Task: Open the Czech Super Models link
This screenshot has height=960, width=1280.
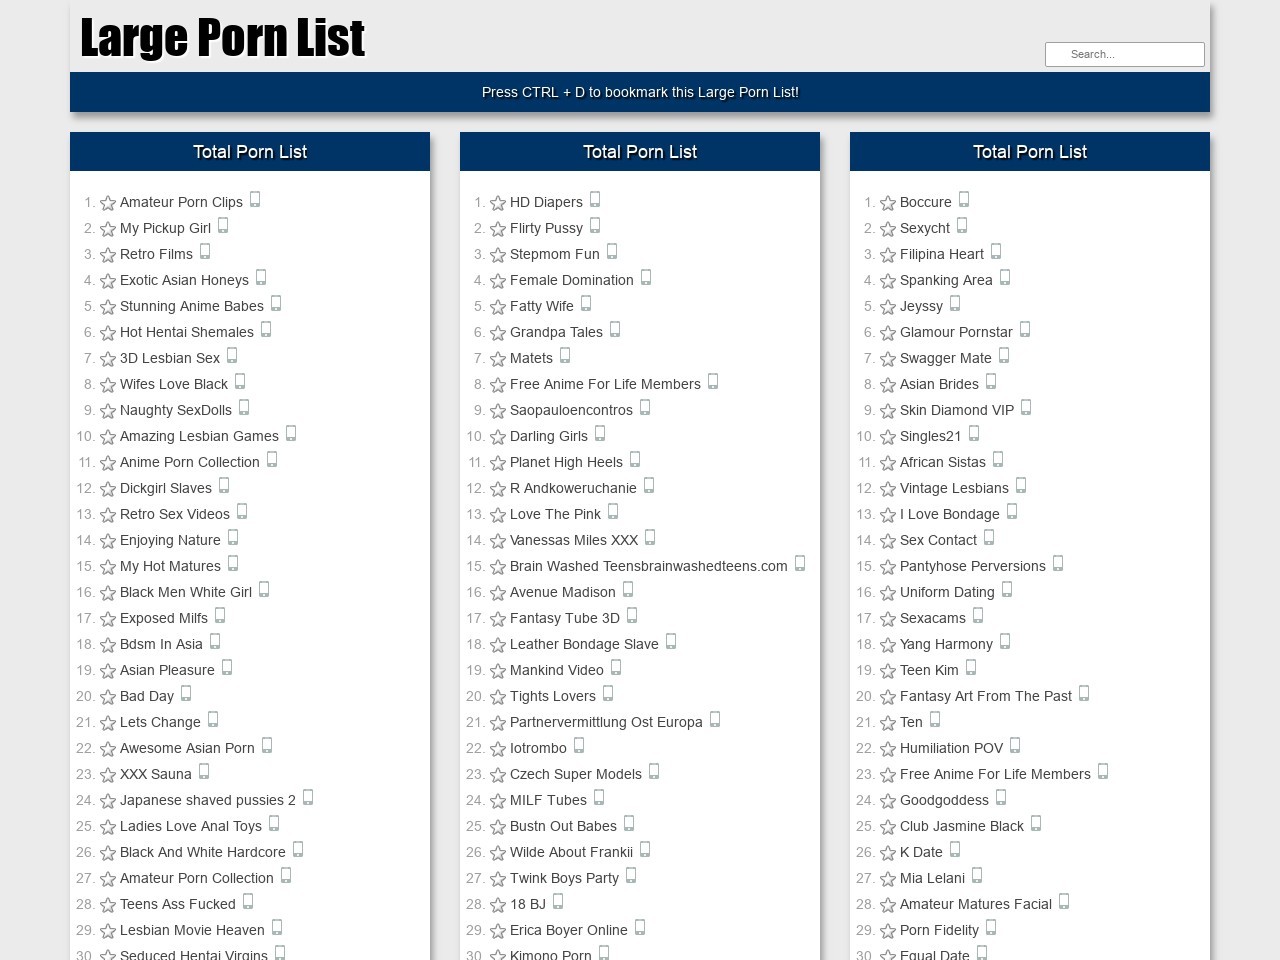Action: [x=575, y=774]
